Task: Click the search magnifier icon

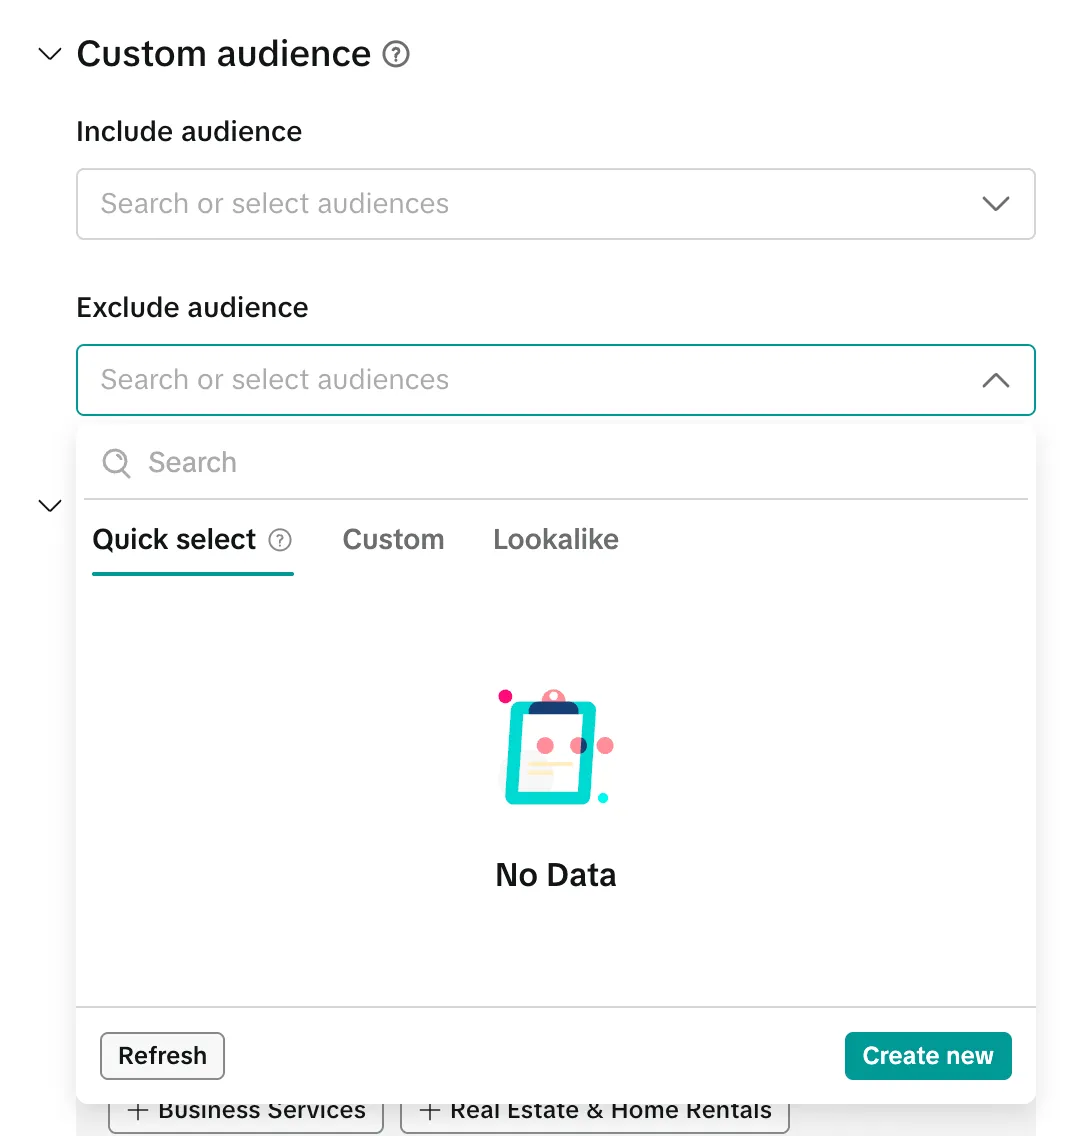Action: pos(116,462)
